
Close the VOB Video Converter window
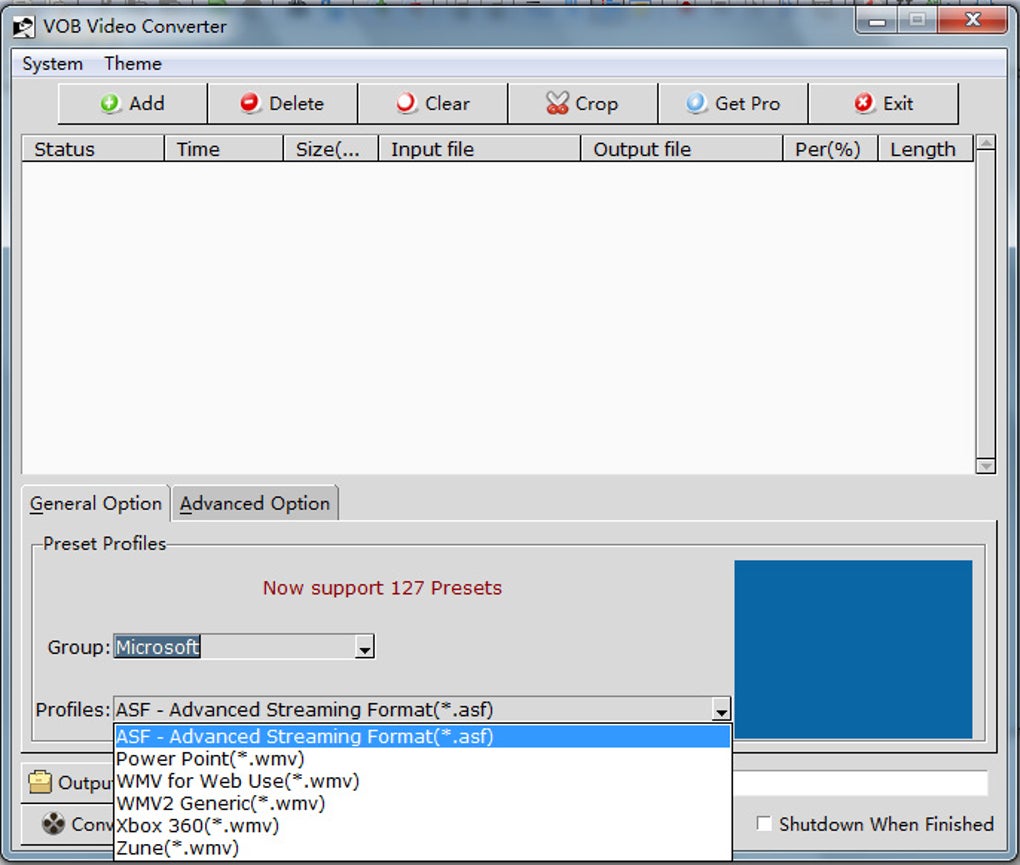(973, 20)
